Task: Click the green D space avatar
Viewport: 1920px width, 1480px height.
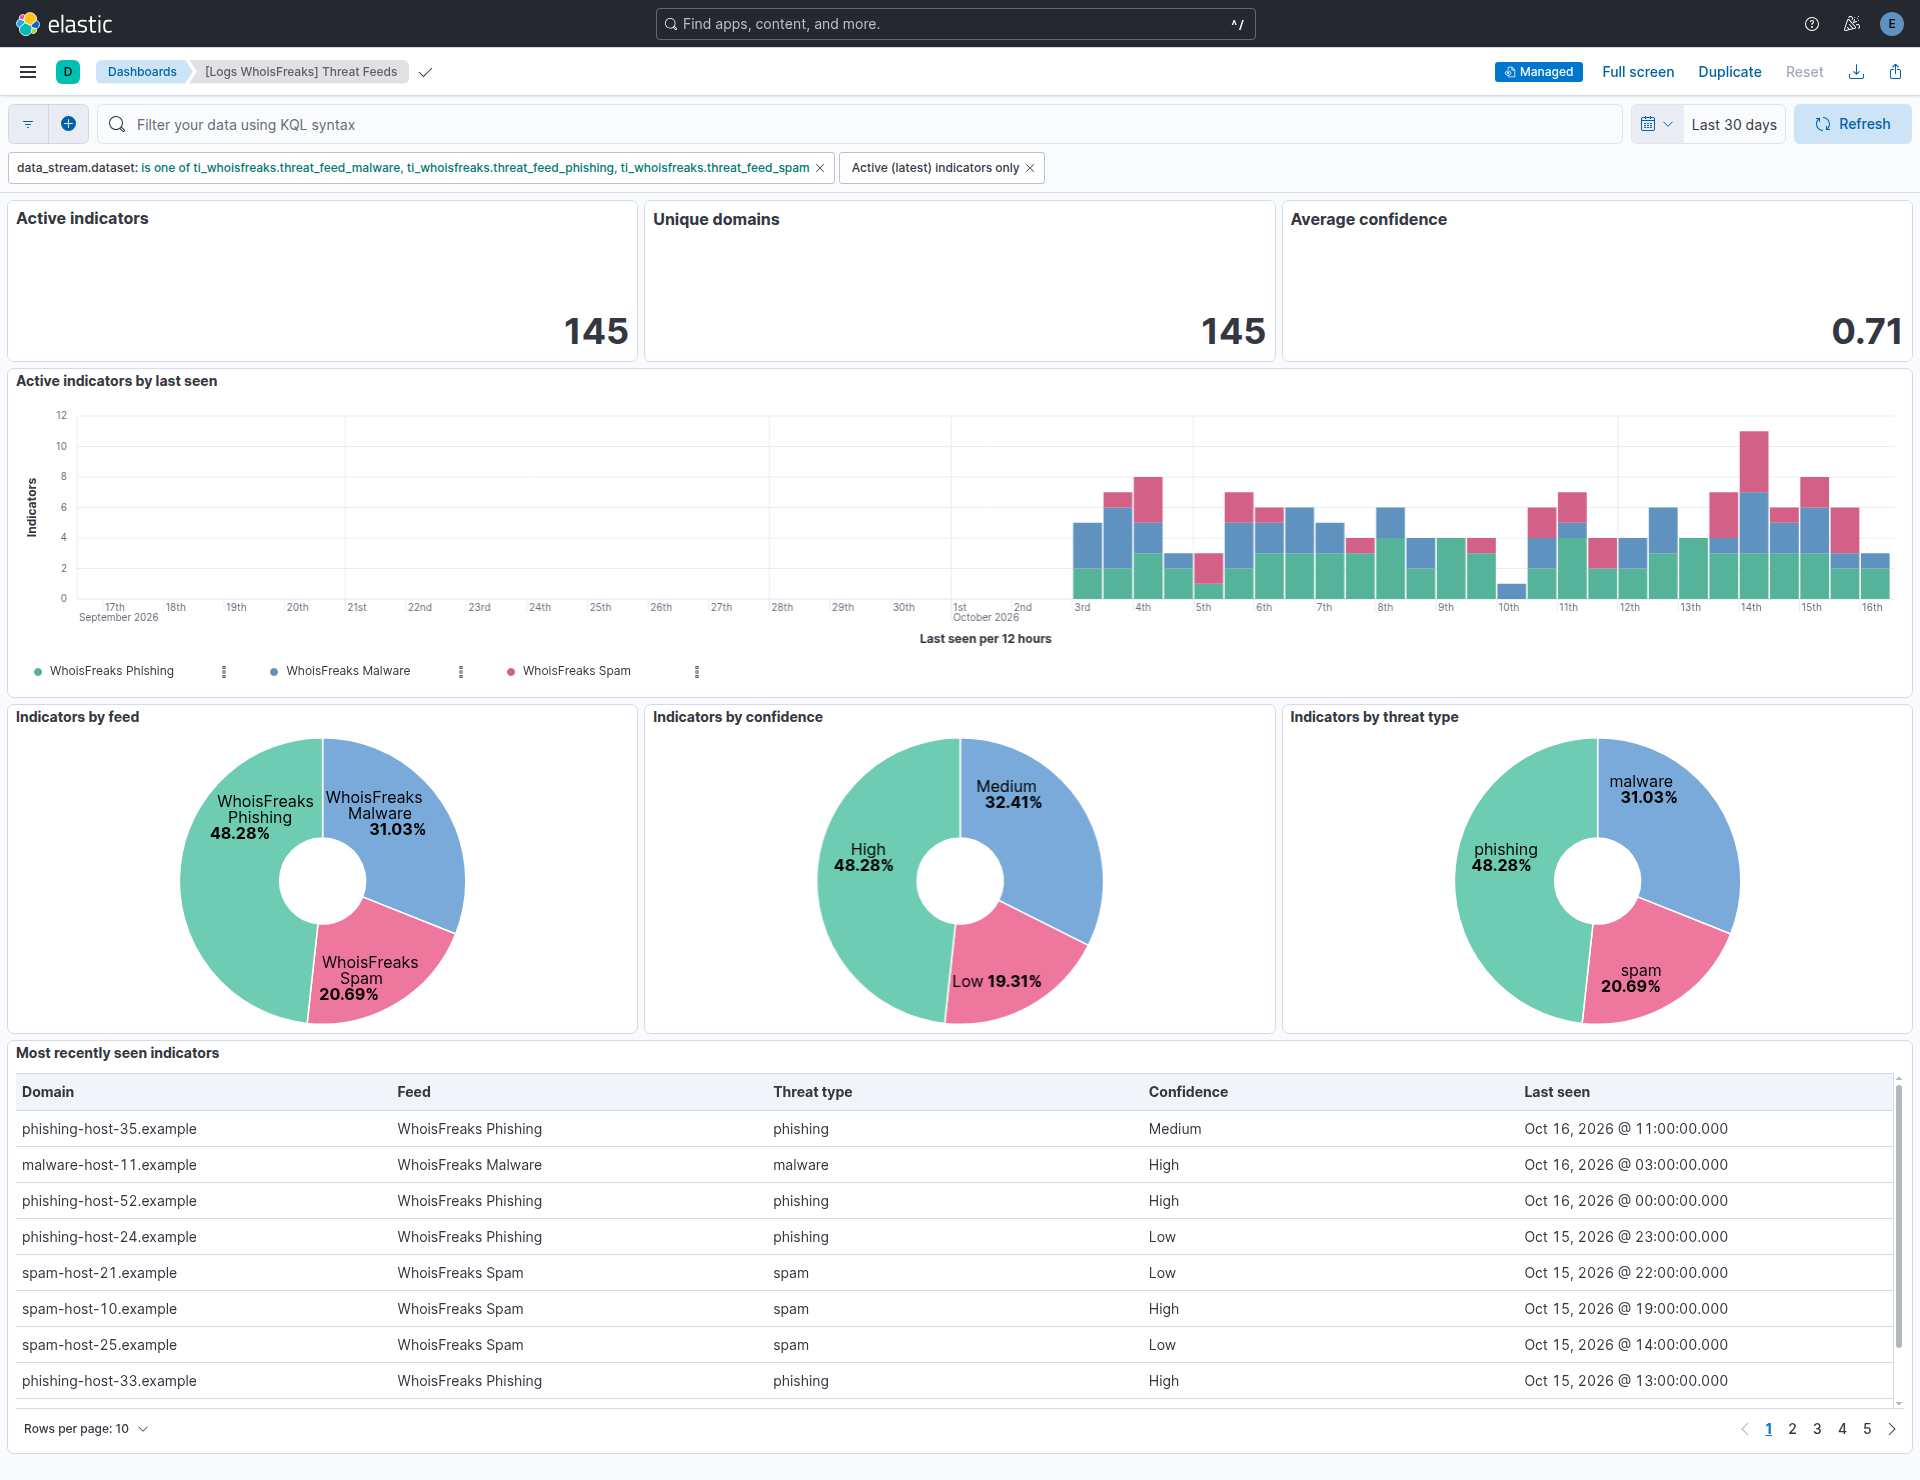Action: [x=68, y=72]
